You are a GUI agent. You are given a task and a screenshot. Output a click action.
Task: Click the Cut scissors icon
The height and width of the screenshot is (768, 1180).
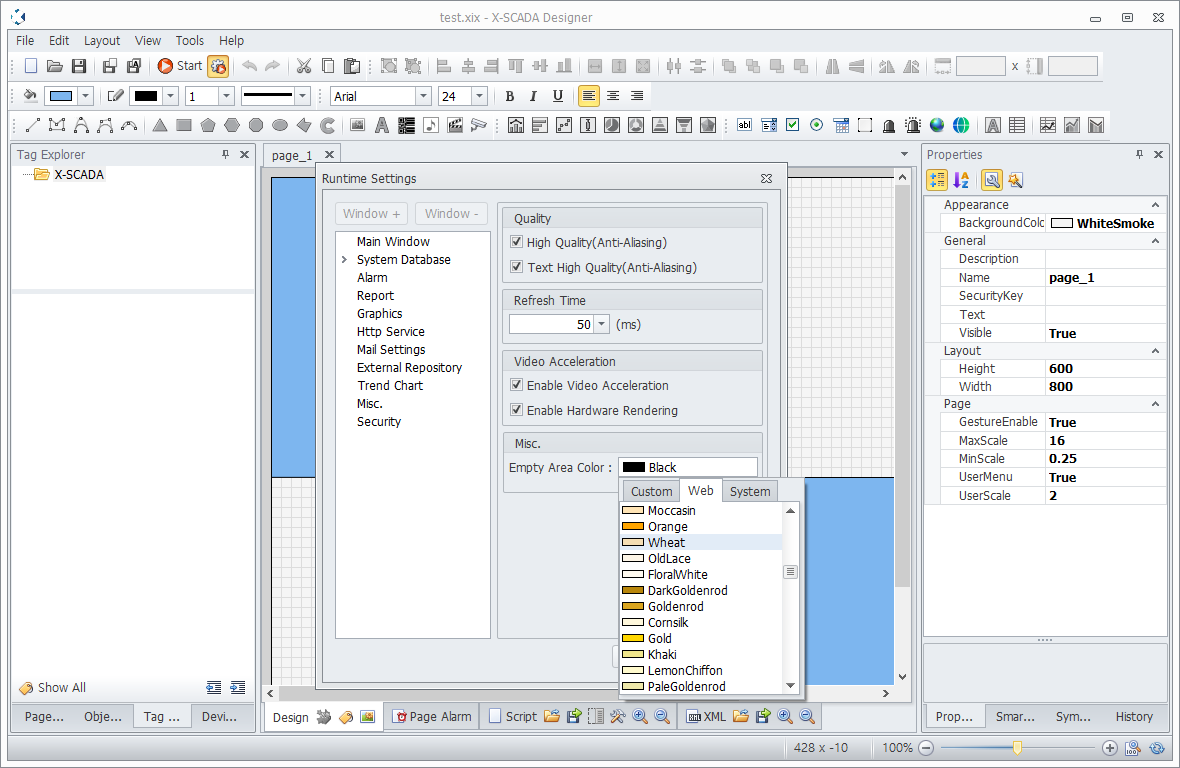tap(303, 66)
